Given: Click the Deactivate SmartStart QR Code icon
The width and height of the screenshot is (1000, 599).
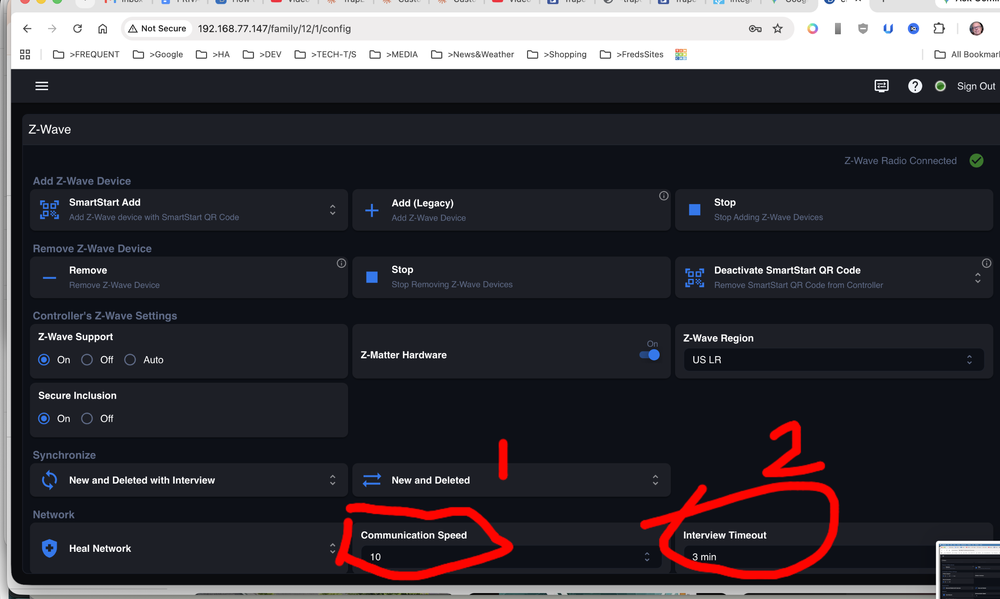Looking at the screenshot, I should (x=695, y=277).
